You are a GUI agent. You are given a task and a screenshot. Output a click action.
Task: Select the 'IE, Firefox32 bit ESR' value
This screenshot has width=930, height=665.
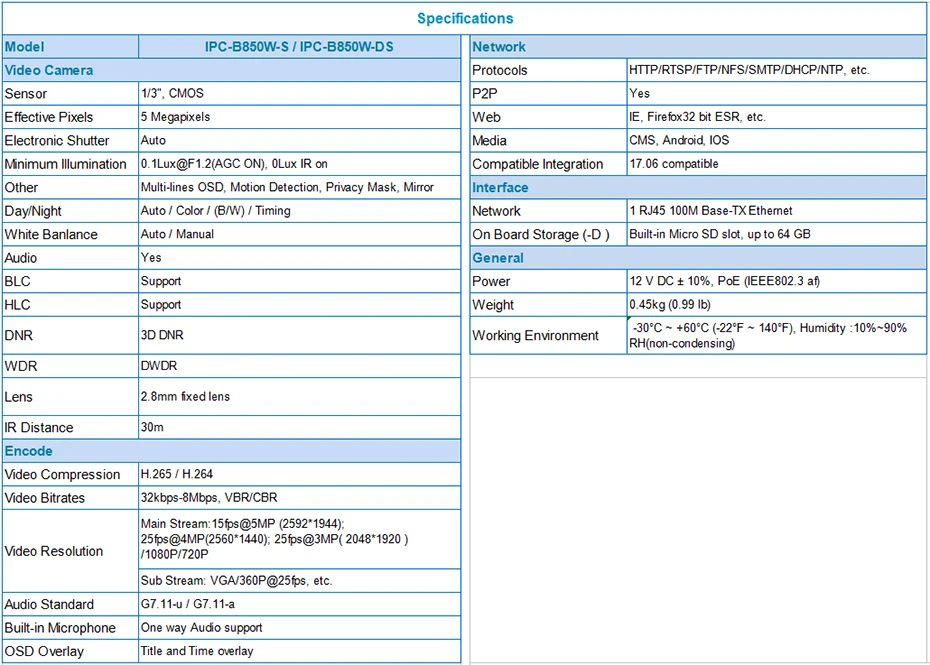point(697,117)
